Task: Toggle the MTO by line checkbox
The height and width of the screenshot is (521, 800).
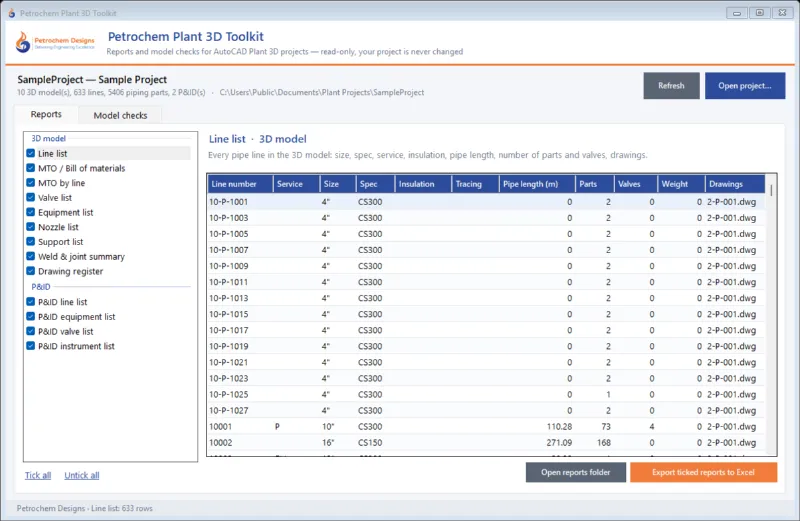Action: click(31, 183)
